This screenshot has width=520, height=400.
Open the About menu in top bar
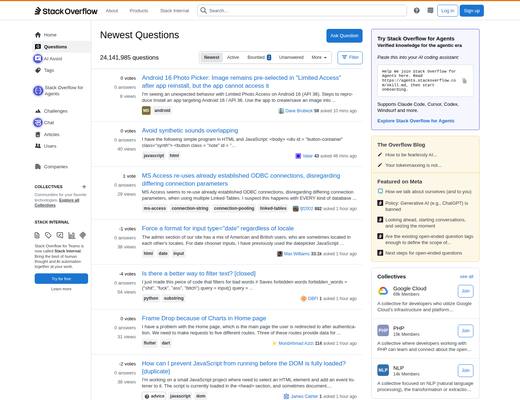click(112, 11)
